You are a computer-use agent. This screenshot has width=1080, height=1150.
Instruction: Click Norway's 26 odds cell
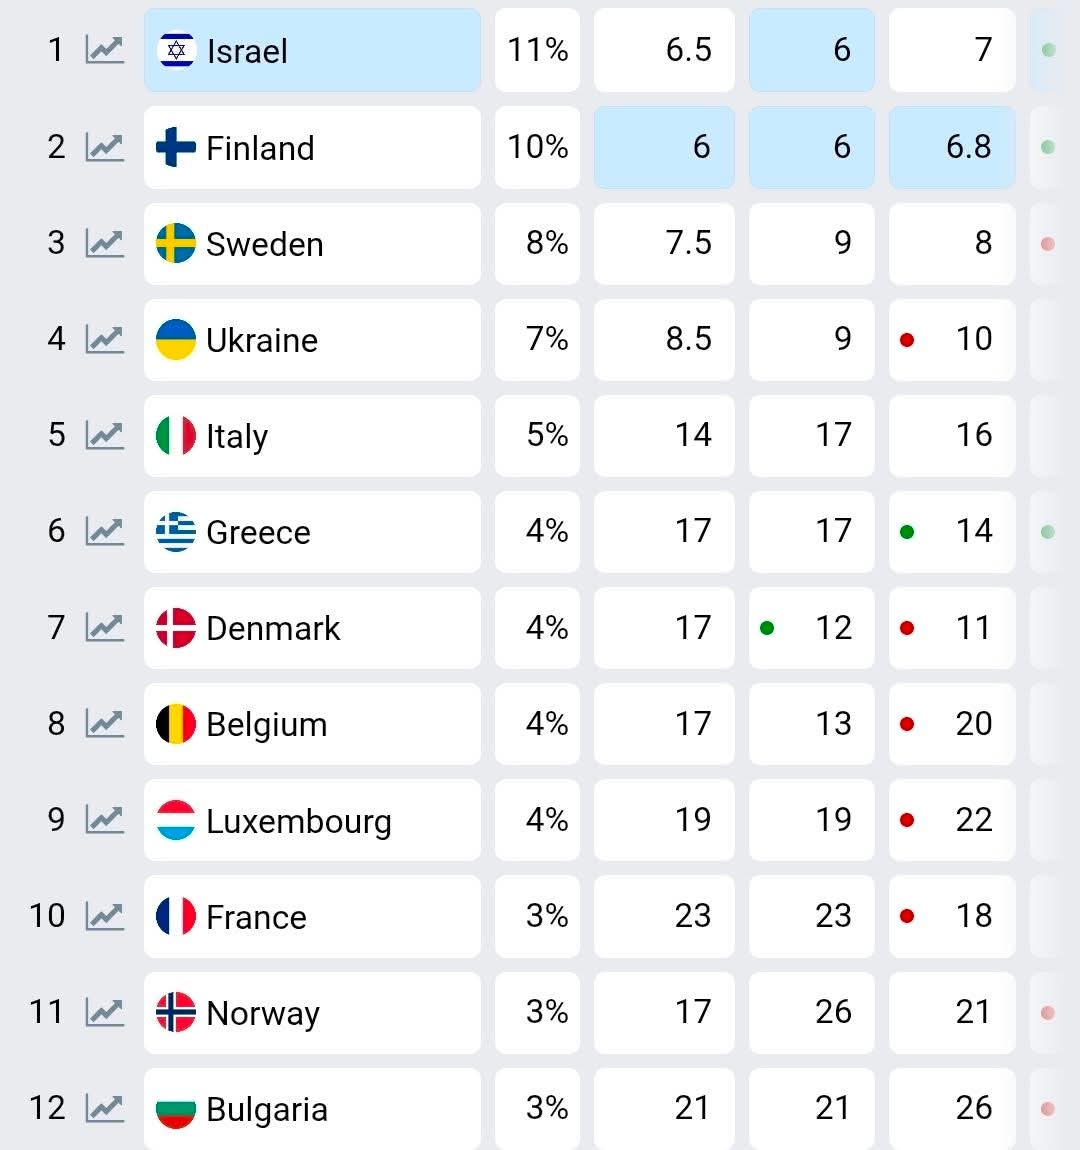coord(811,1012)
